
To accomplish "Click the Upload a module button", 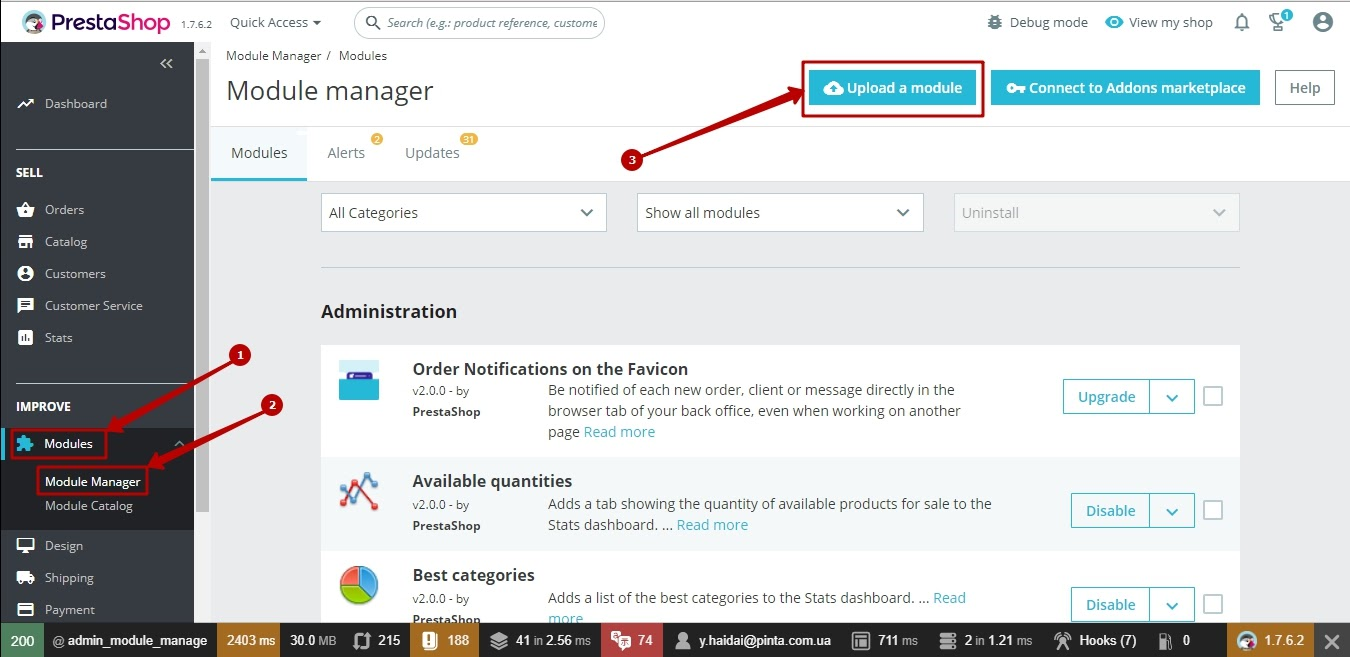I will coord(892,88).
